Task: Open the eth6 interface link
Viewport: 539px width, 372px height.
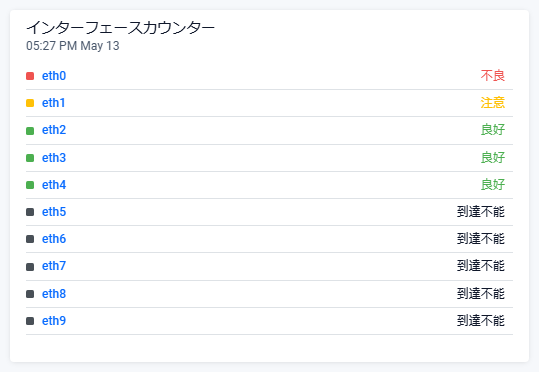Action: click(54, 239)
